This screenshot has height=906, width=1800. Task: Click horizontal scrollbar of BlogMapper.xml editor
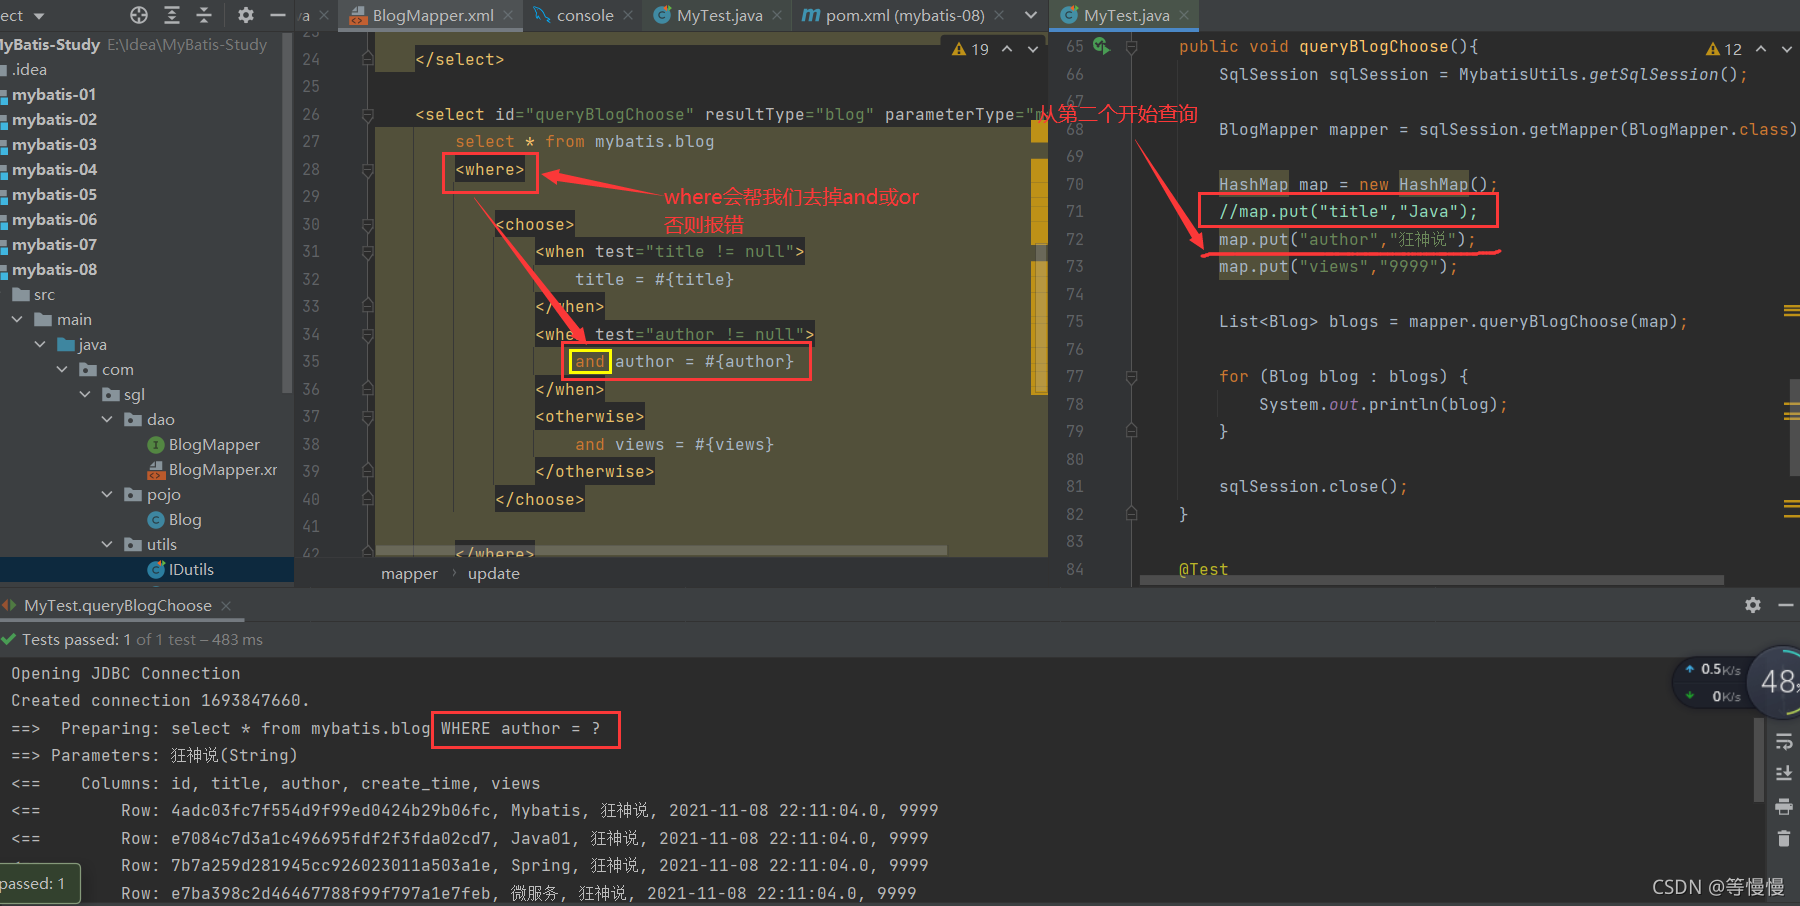[660, 550]
